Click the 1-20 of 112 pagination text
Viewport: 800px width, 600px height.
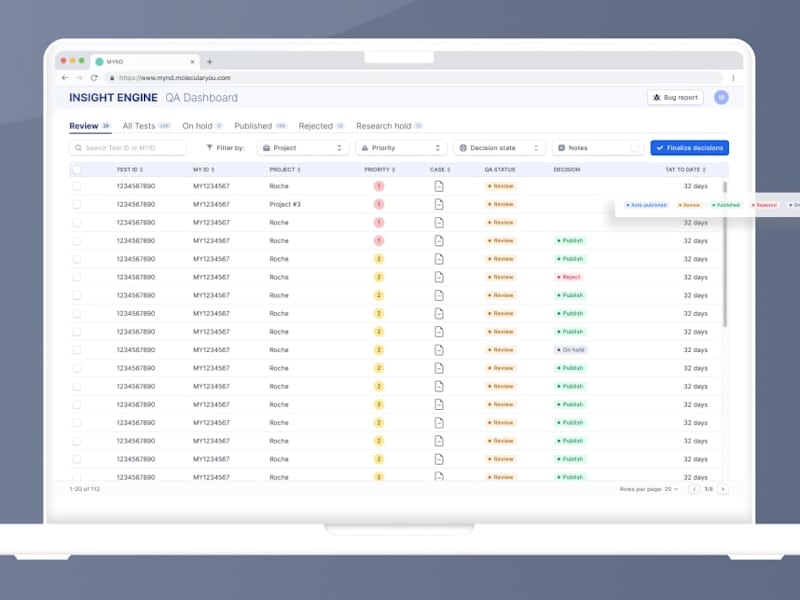[x=85, y=489]
